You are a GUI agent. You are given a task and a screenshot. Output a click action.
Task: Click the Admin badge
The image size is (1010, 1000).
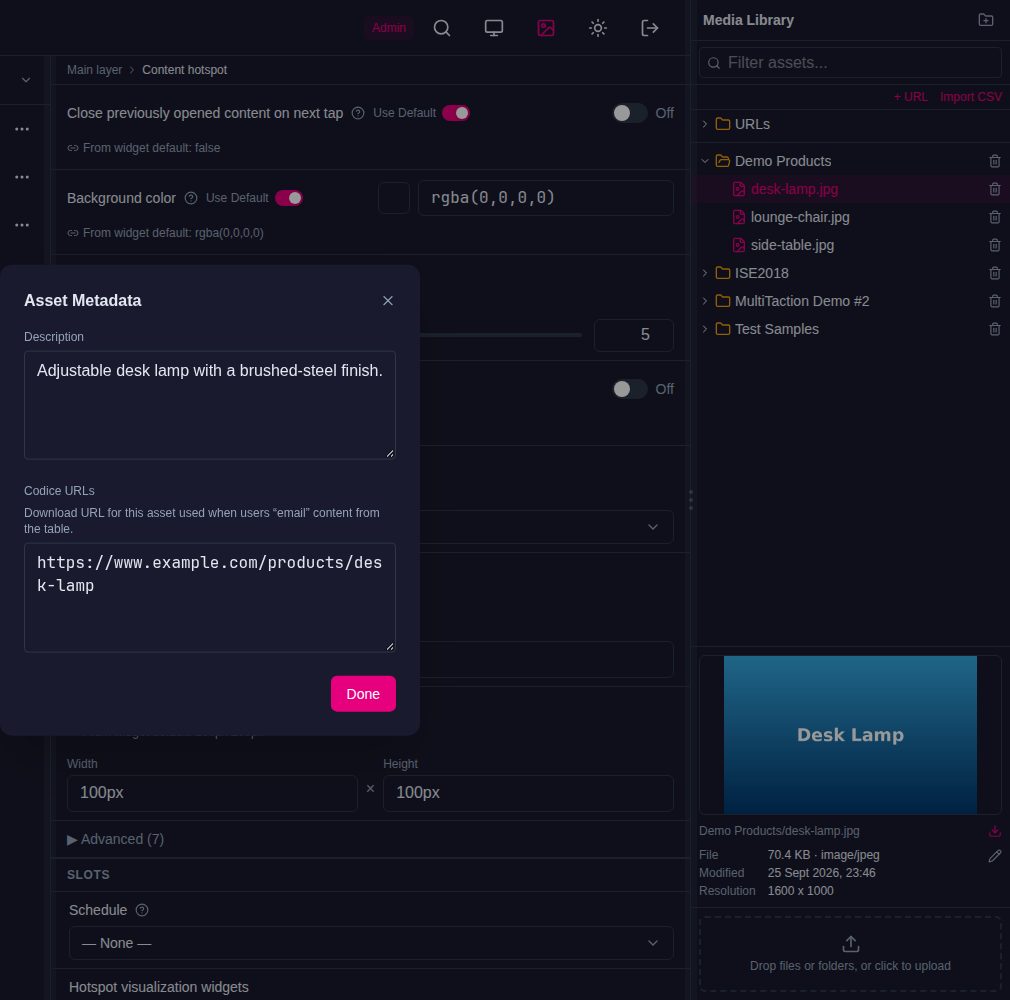[389, 28]
